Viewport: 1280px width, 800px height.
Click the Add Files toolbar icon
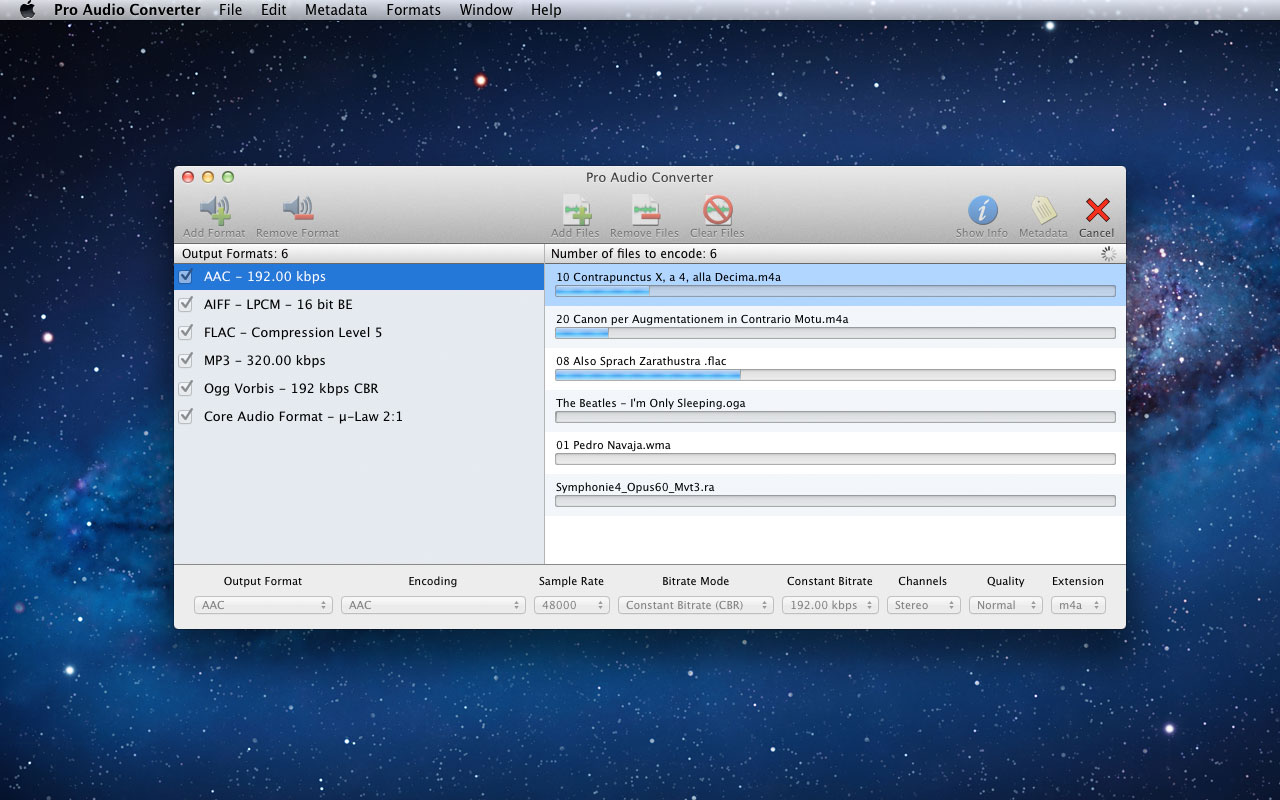coord(576,211)
